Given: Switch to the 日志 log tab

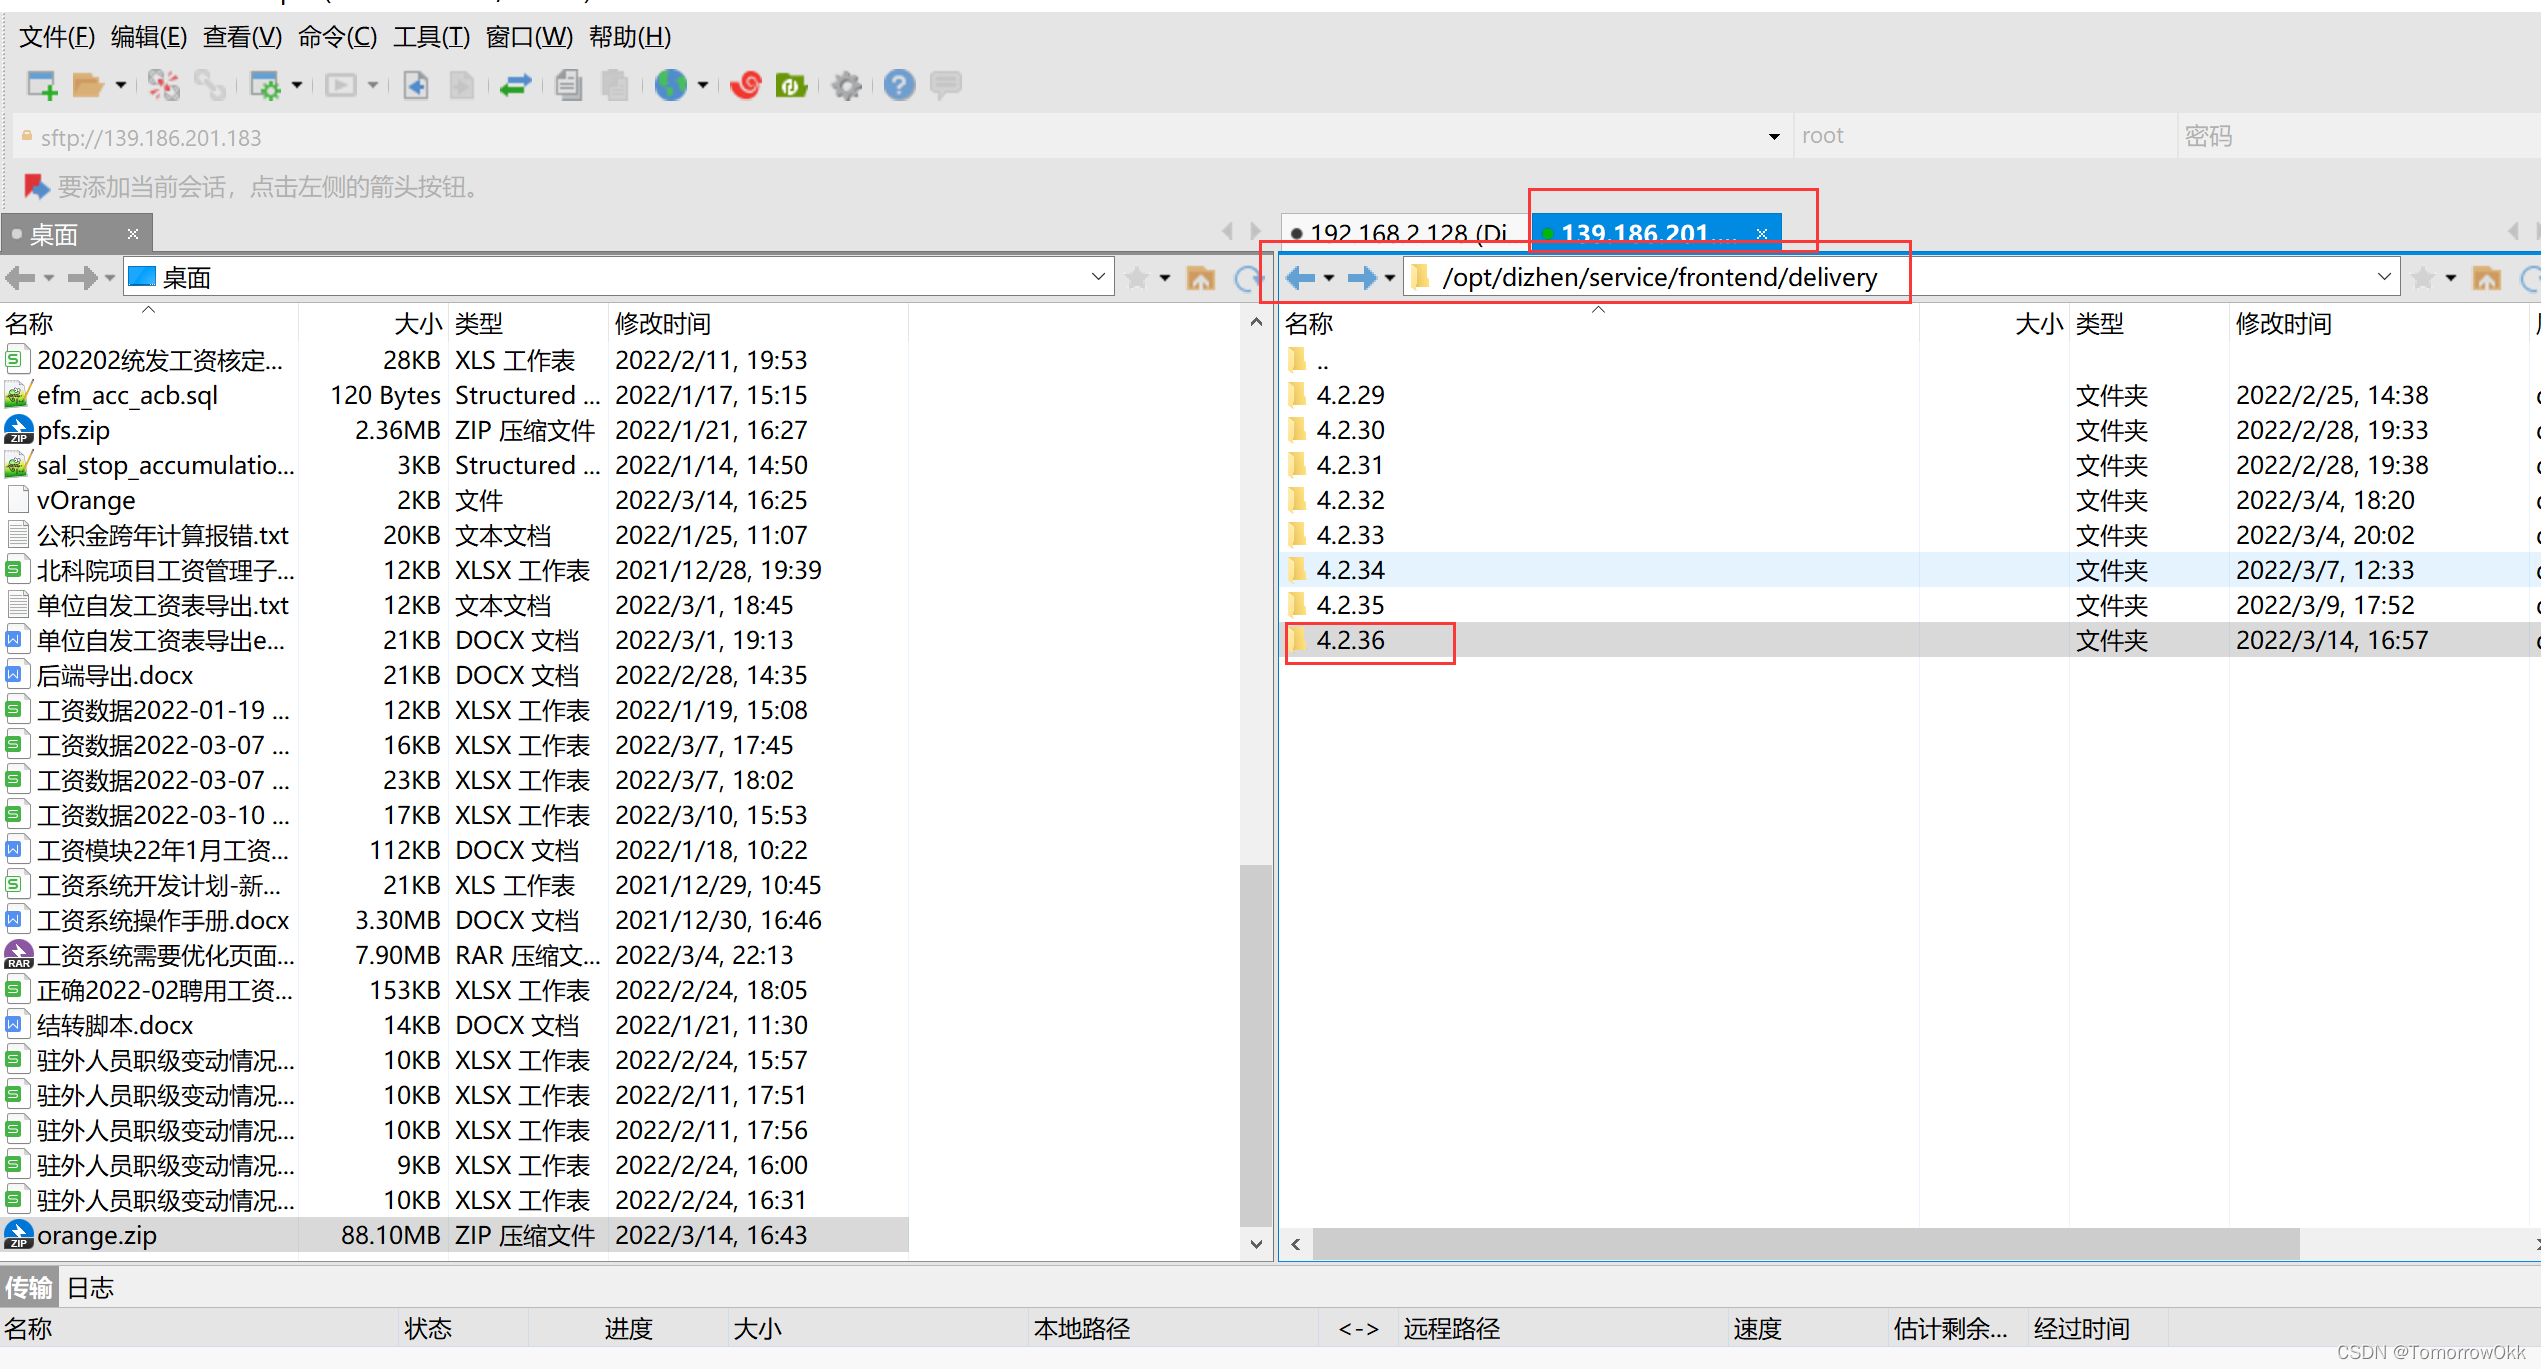Looking at the screenshot, I should pyautogui.click(x=90, y=1287).
